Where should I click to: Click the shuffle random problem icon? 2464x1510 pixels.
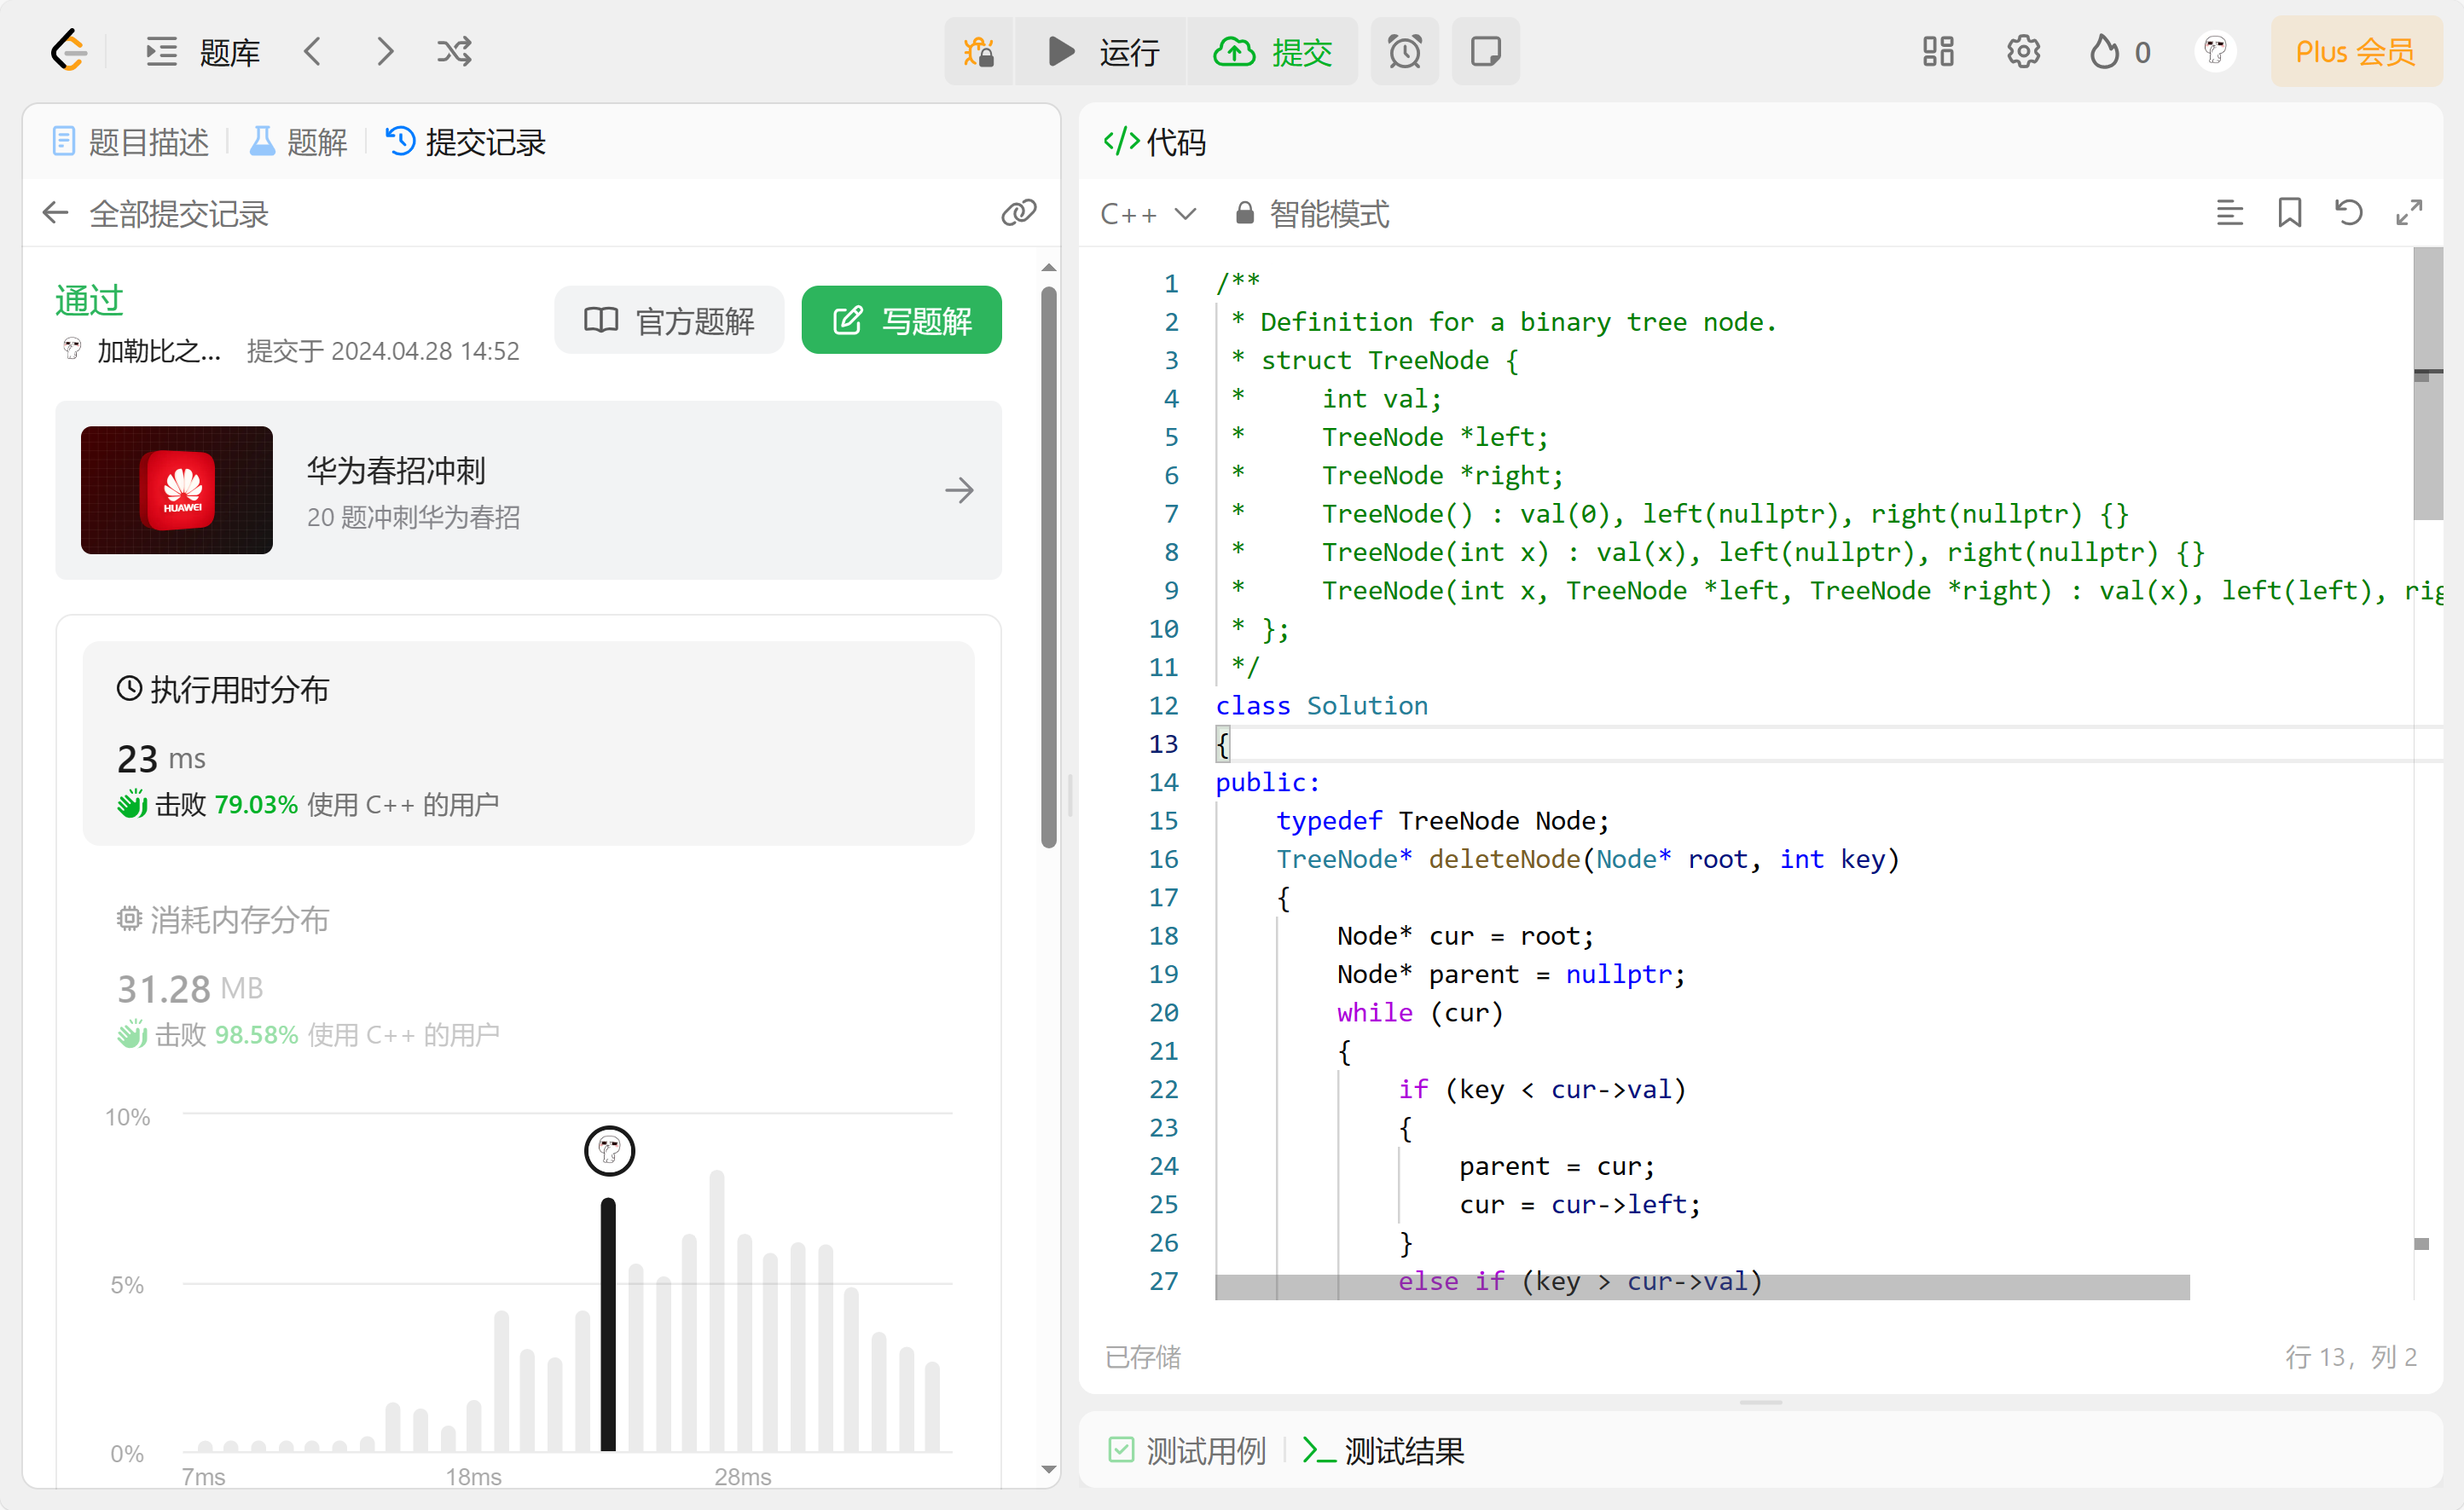[x=454, y=51]
